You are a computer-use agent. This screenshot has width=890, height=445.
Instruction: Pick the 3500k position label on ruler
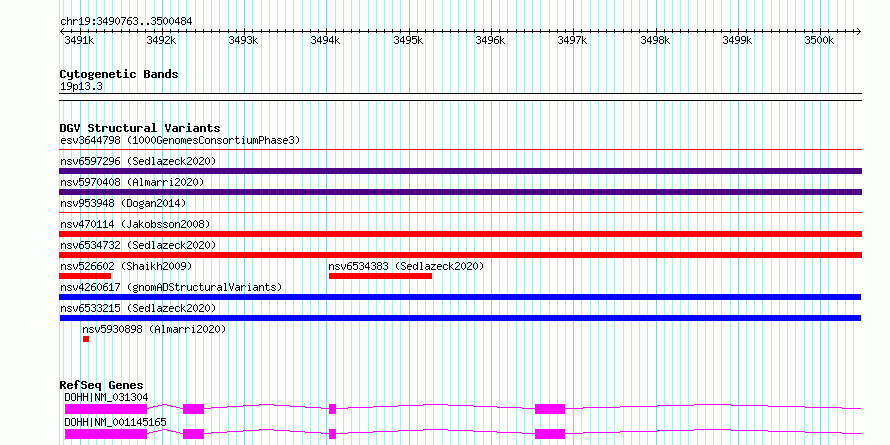(x=820, y=40)
